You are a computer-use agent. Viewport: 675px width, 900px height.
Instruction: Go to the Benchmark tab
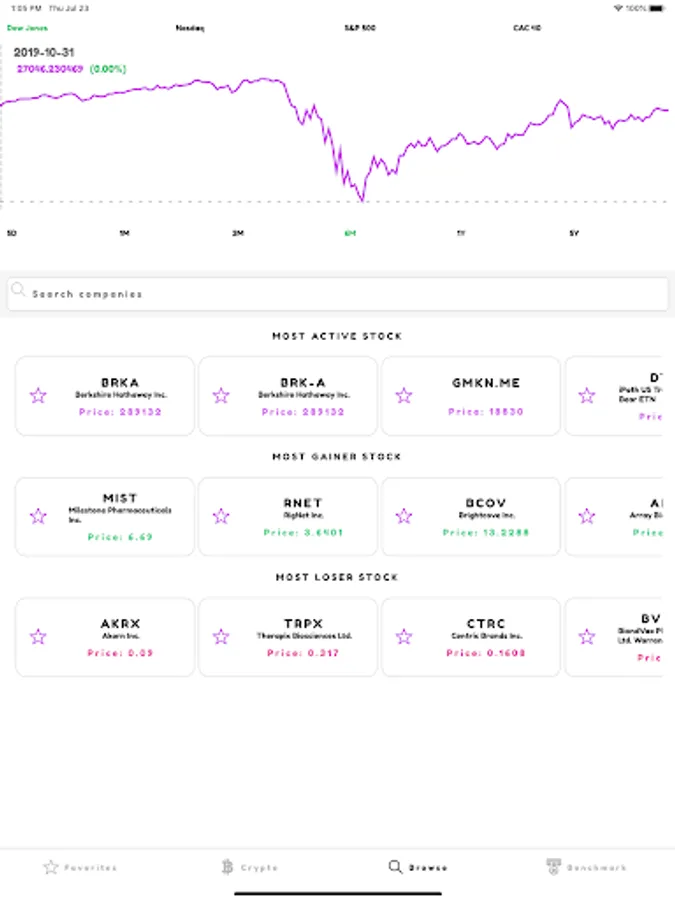coord(586,867)
